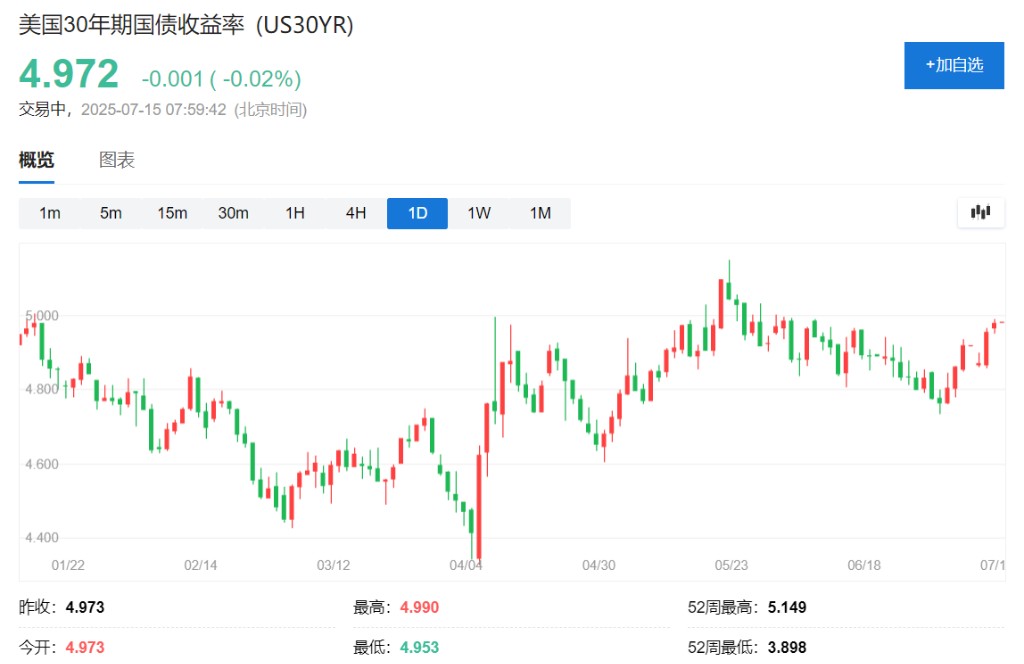Click the 最高 value 4.990
This screenshot has height=664, width=1024.
[x=419, y=607]
